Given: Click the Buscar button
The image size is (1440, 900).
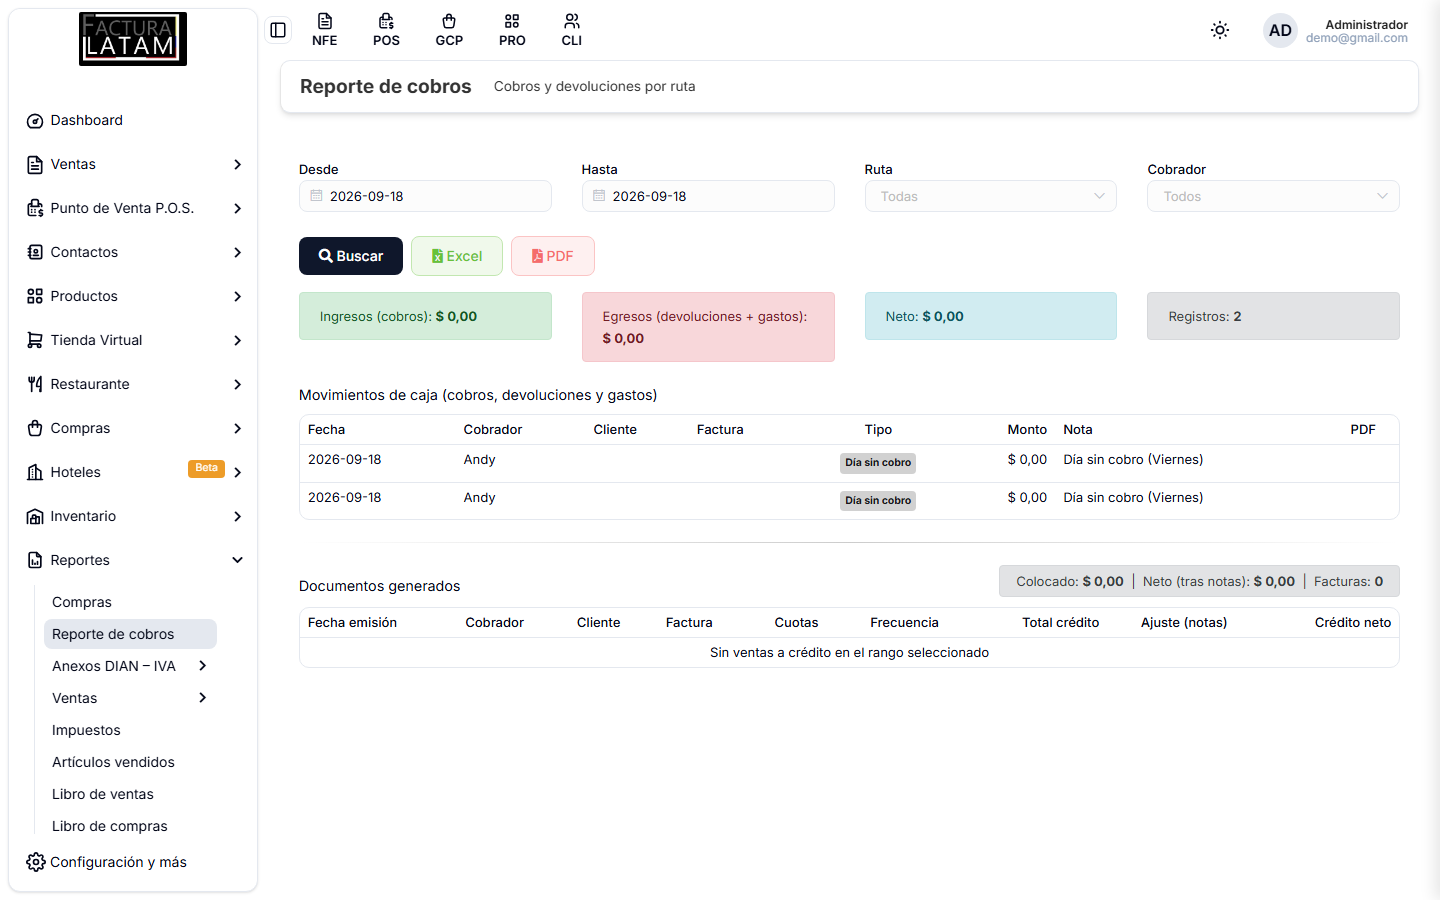Looking at the screenshot, I should 351,256.
